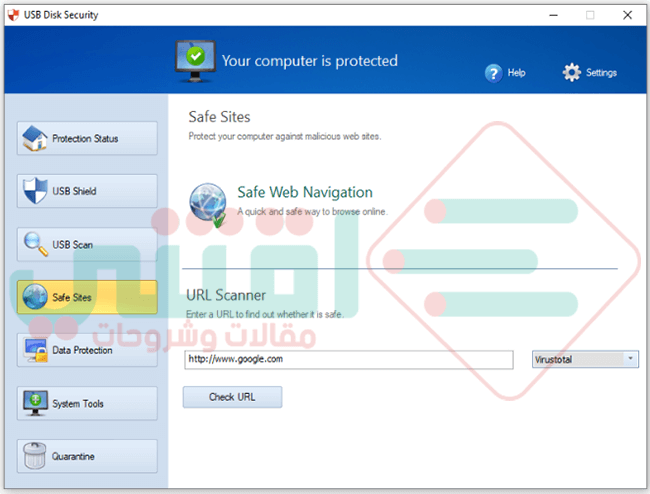Click the Help question mark icon
Screen dimensions: 650x494
pyautogui.click(x=493, y=73)
